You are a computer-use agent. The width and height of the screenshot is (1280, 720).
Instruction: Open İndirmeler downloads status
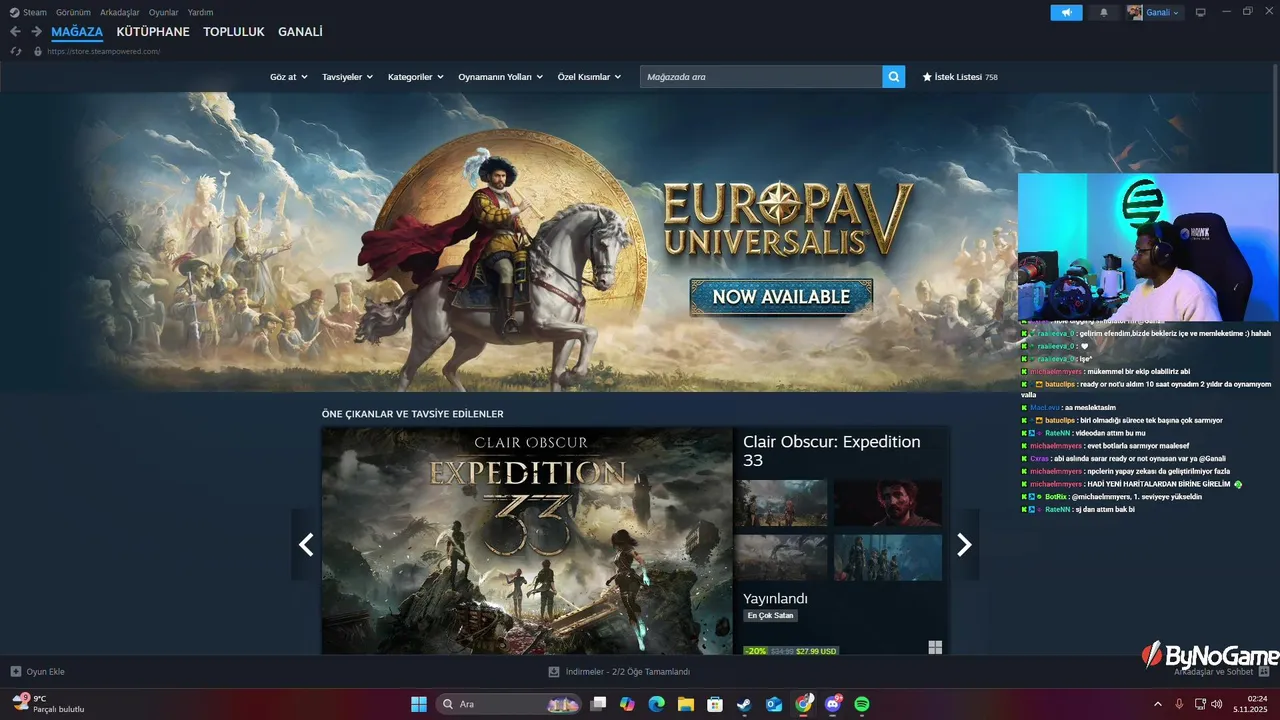pyautogui.click(x=619, y=672)
